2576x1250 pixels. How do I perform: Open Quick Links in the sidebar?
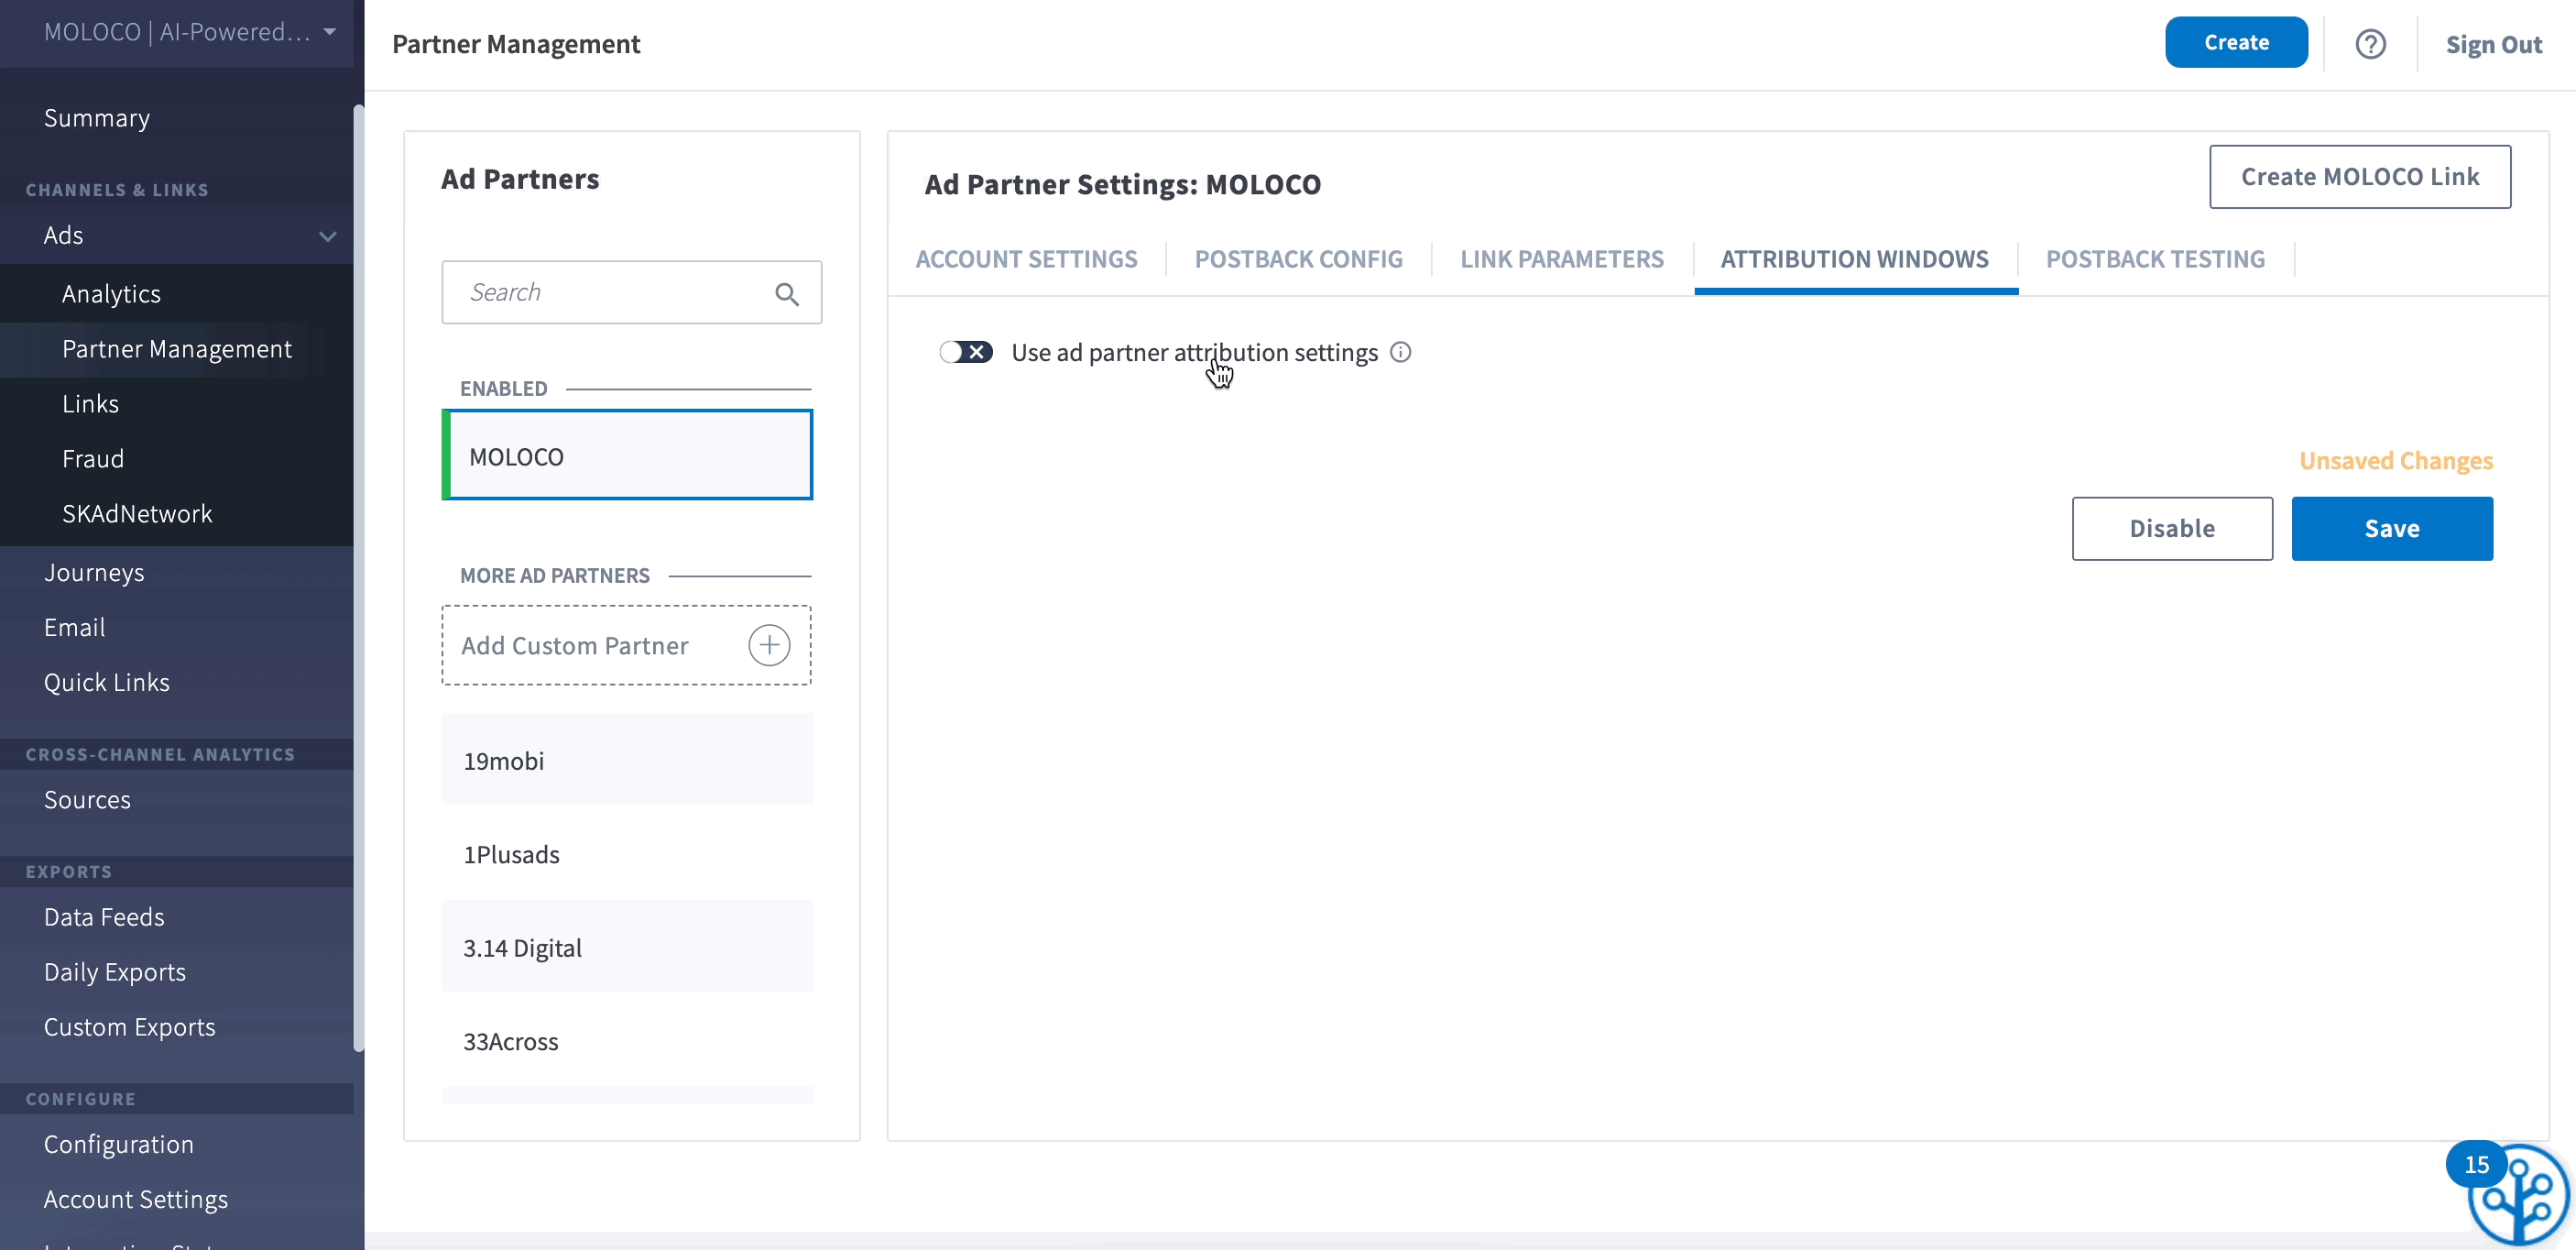[107, 683]
